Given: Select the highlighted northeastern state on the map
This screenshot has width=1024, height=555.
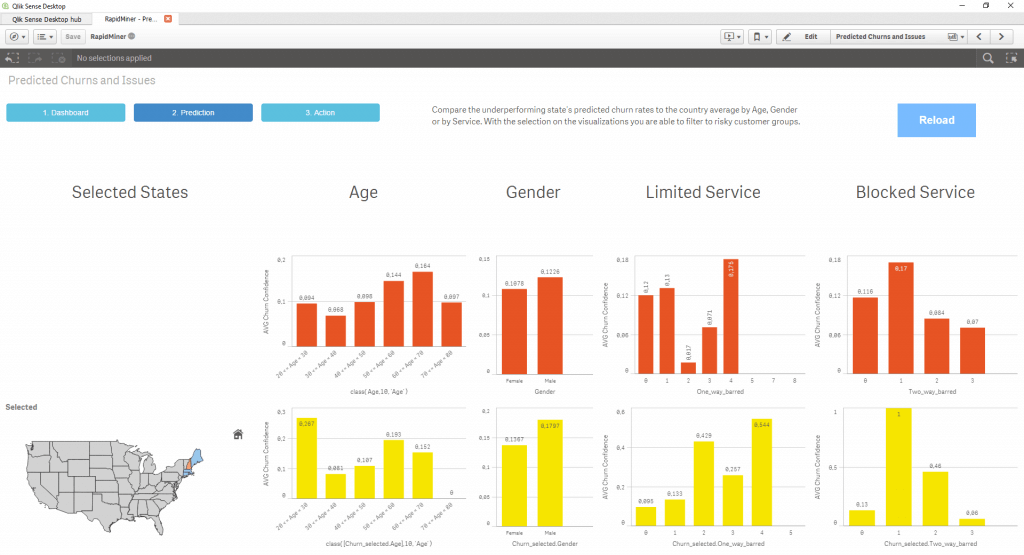Looking at the screenshot, I should [197, 456].
